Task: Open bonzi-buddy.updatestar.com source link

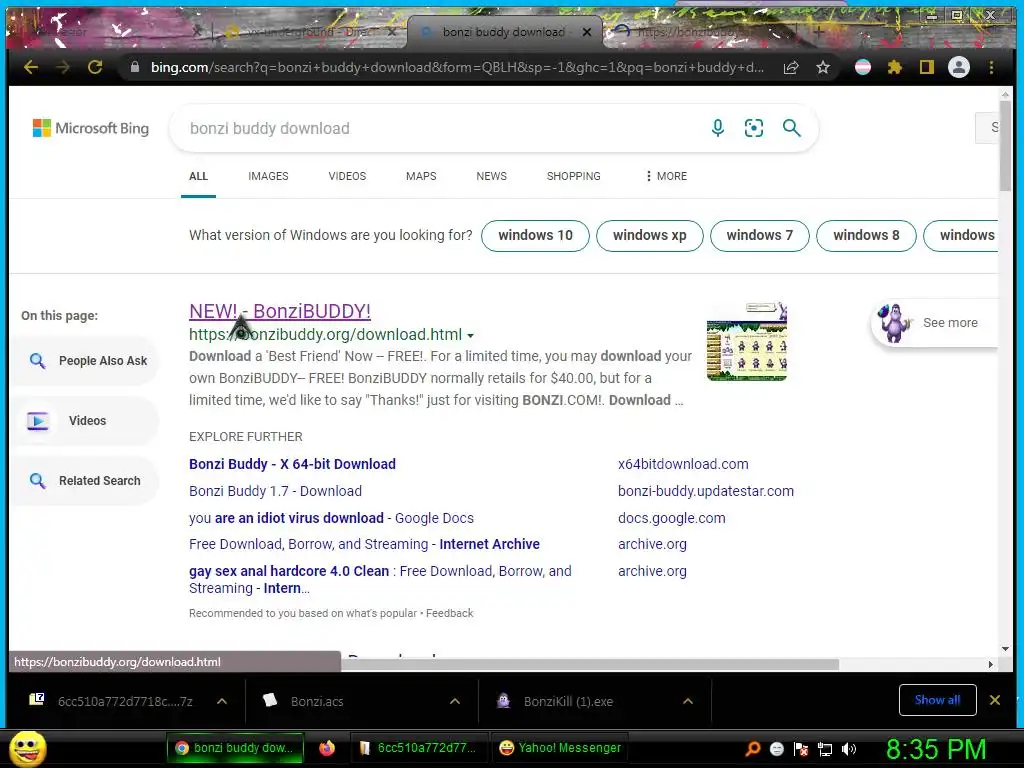Action: [x=706, y=490]
